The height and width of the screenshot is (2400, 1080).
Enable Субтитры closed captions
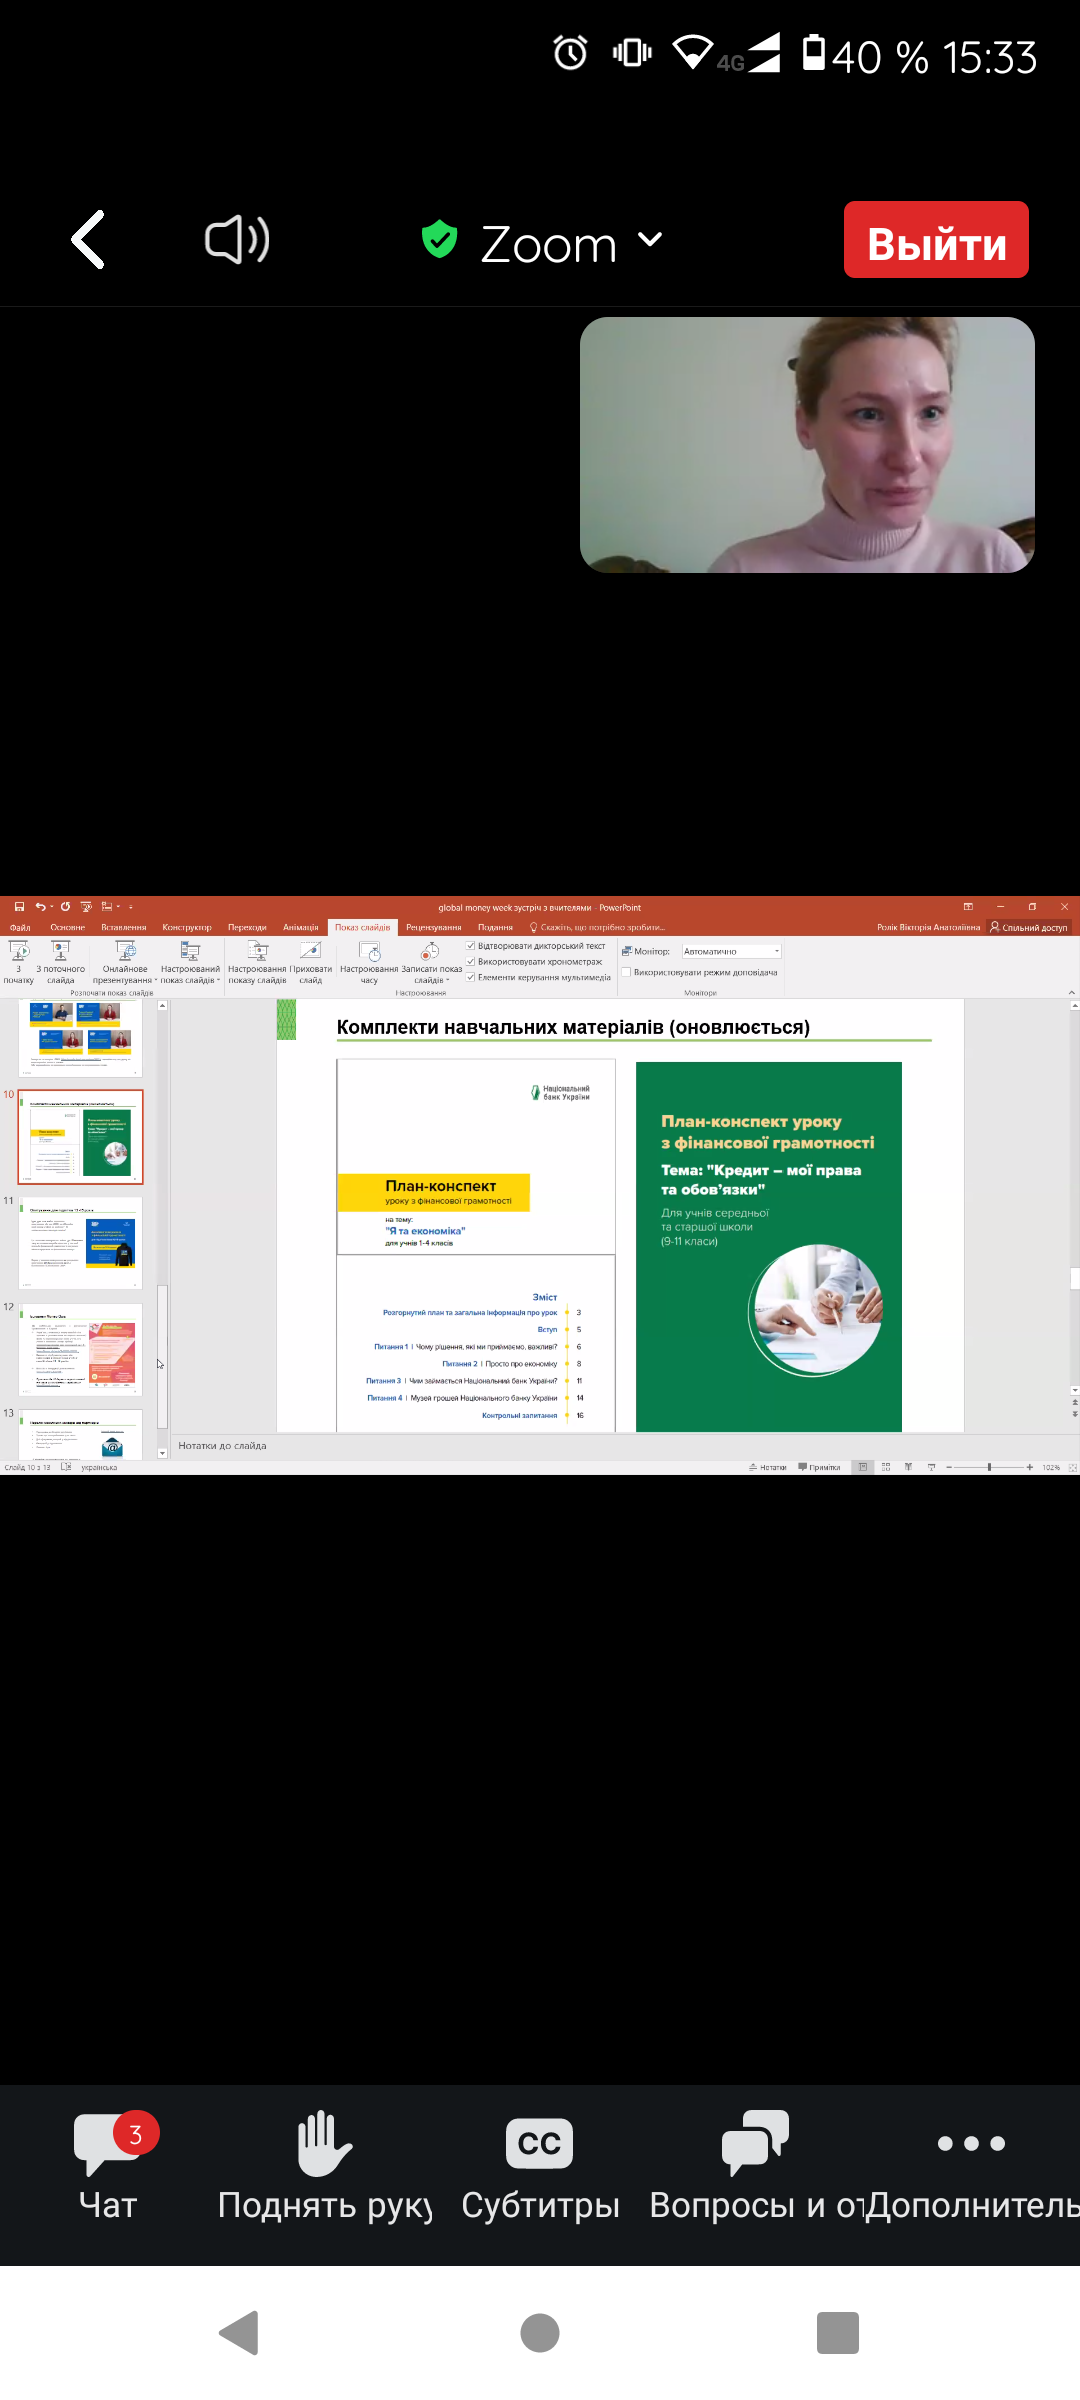540,2162
